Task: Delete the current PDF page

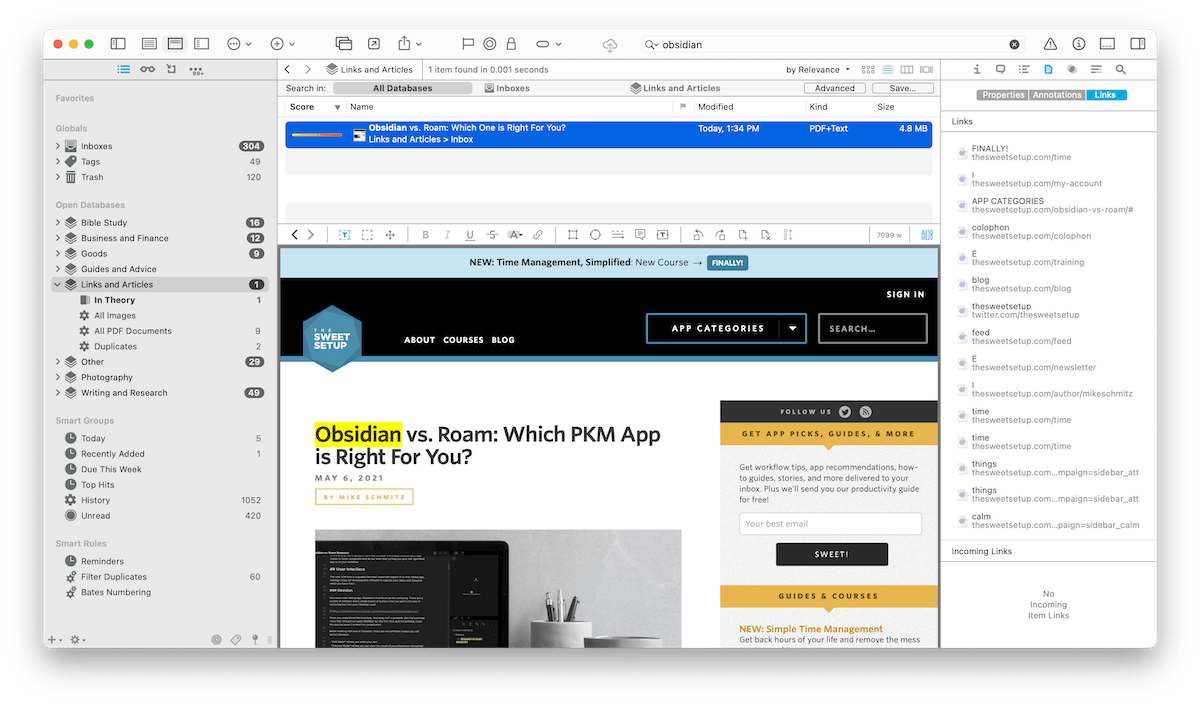Action: click(765, 235)
